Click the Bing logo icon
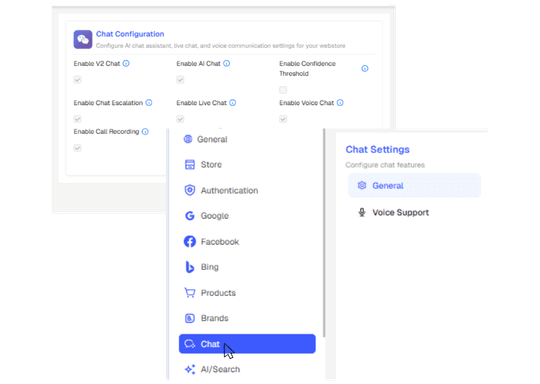 click(190, 267)
